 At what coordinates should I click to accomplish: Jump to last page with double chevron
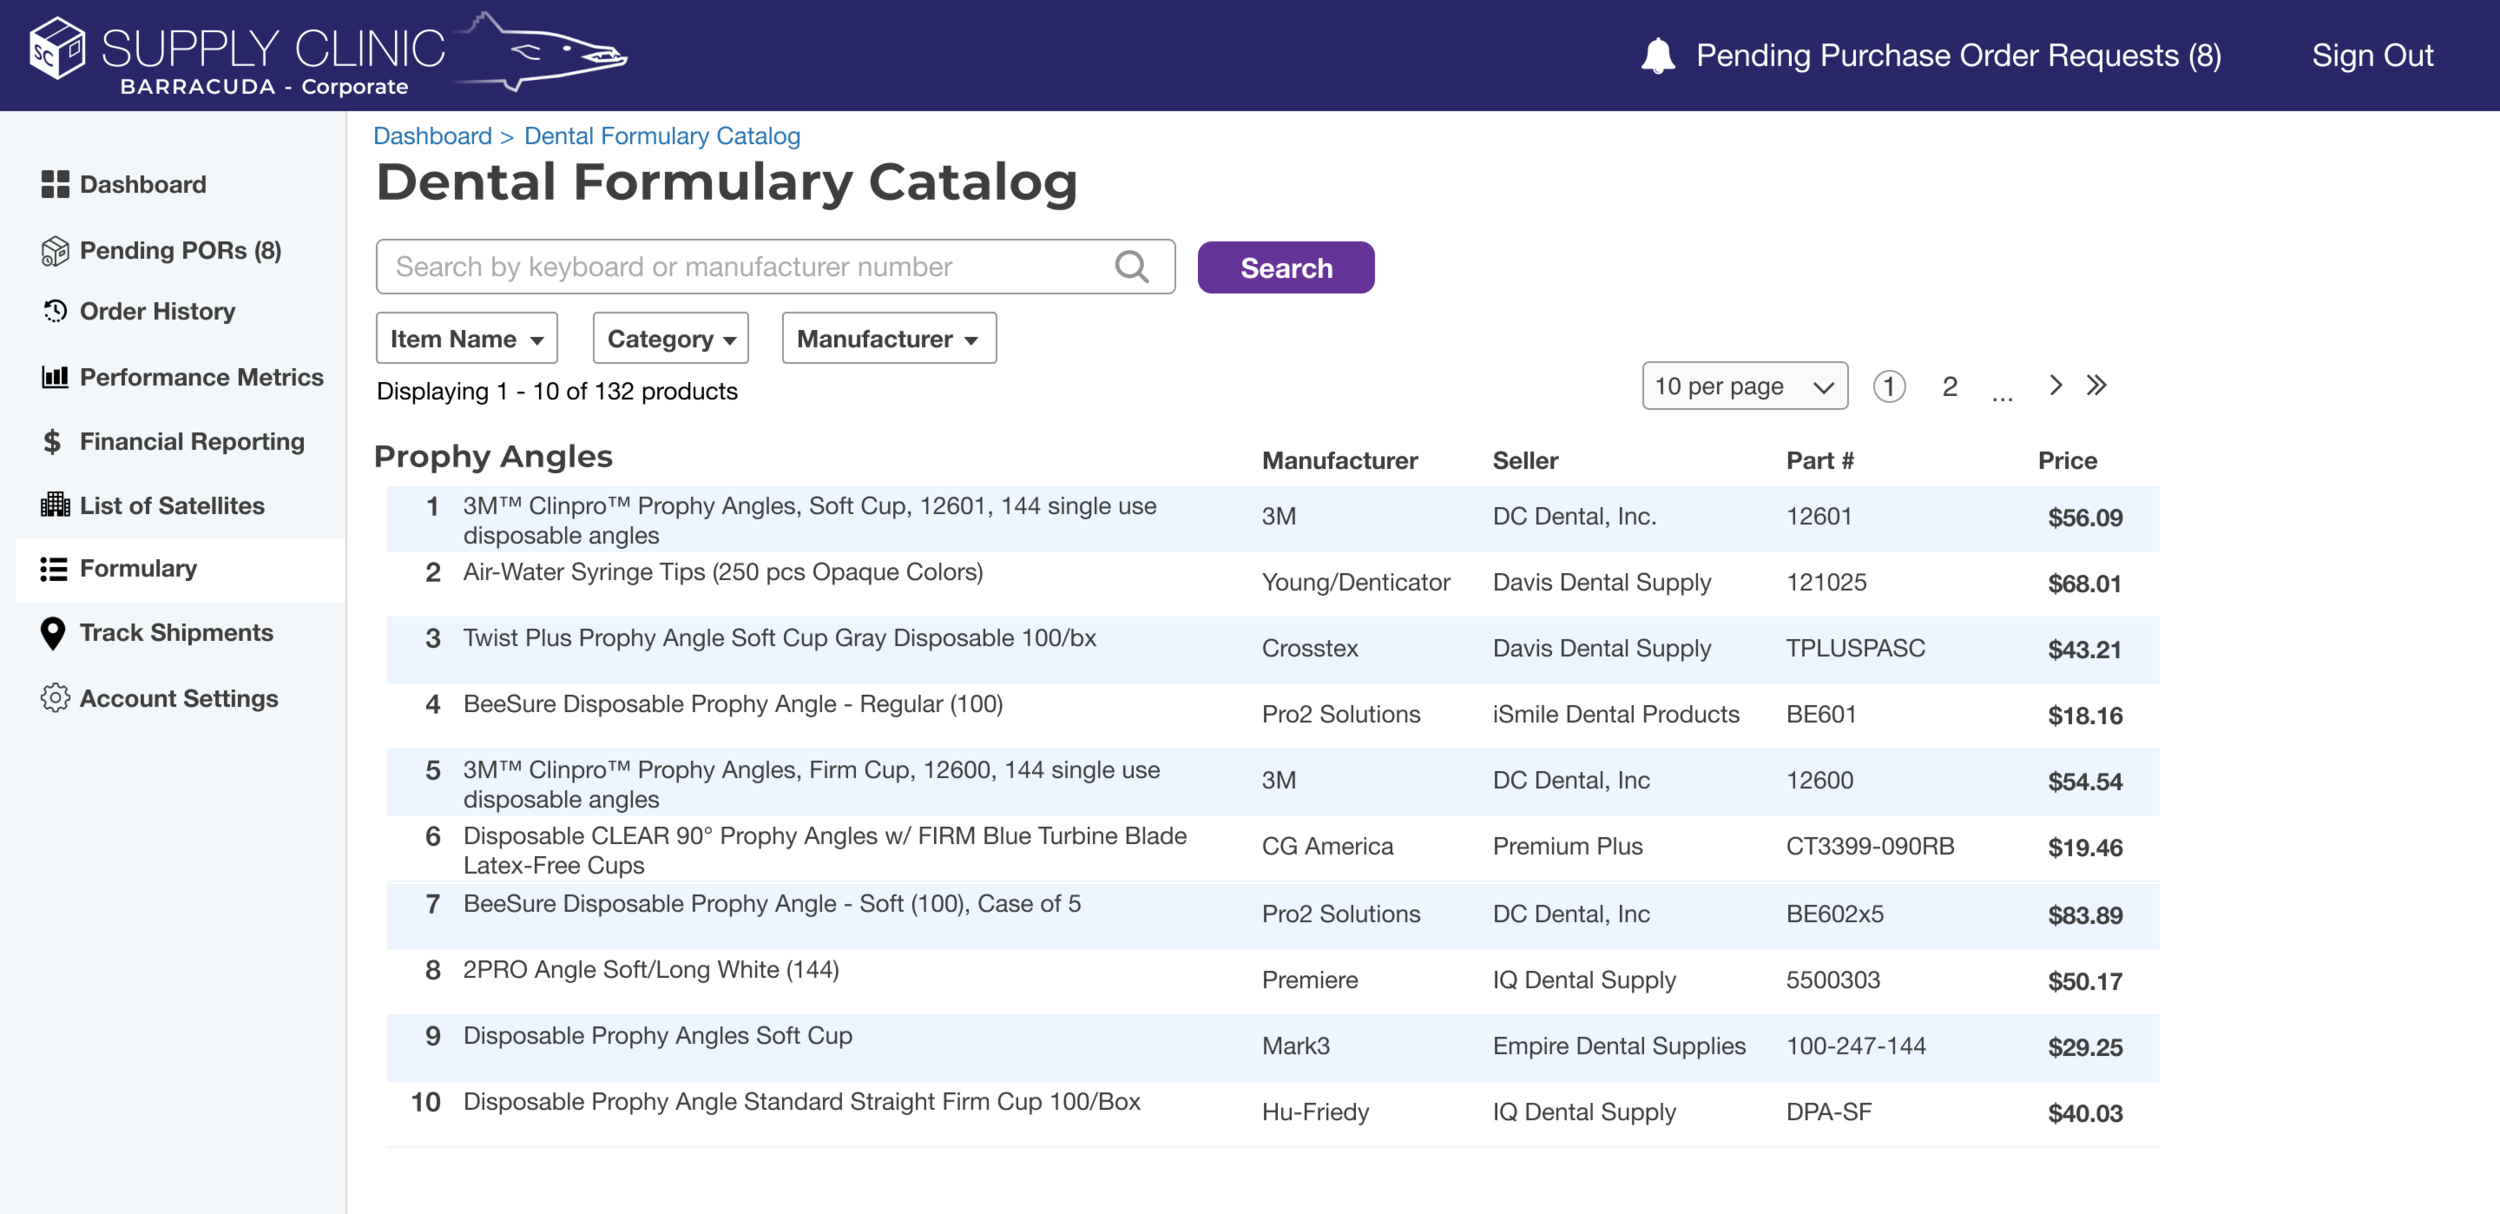coord(2097,385)
